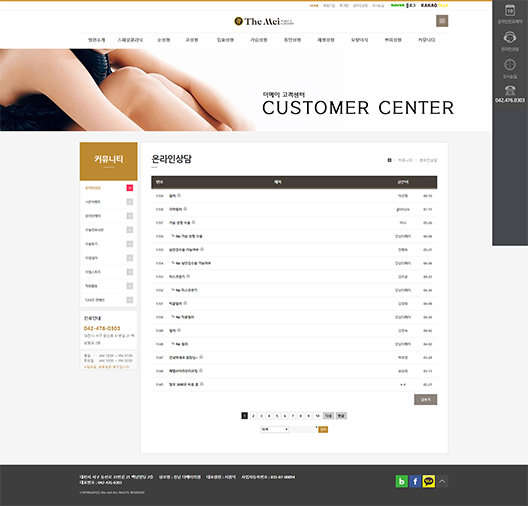Go to page 2 of the board

tap(253, 416)
